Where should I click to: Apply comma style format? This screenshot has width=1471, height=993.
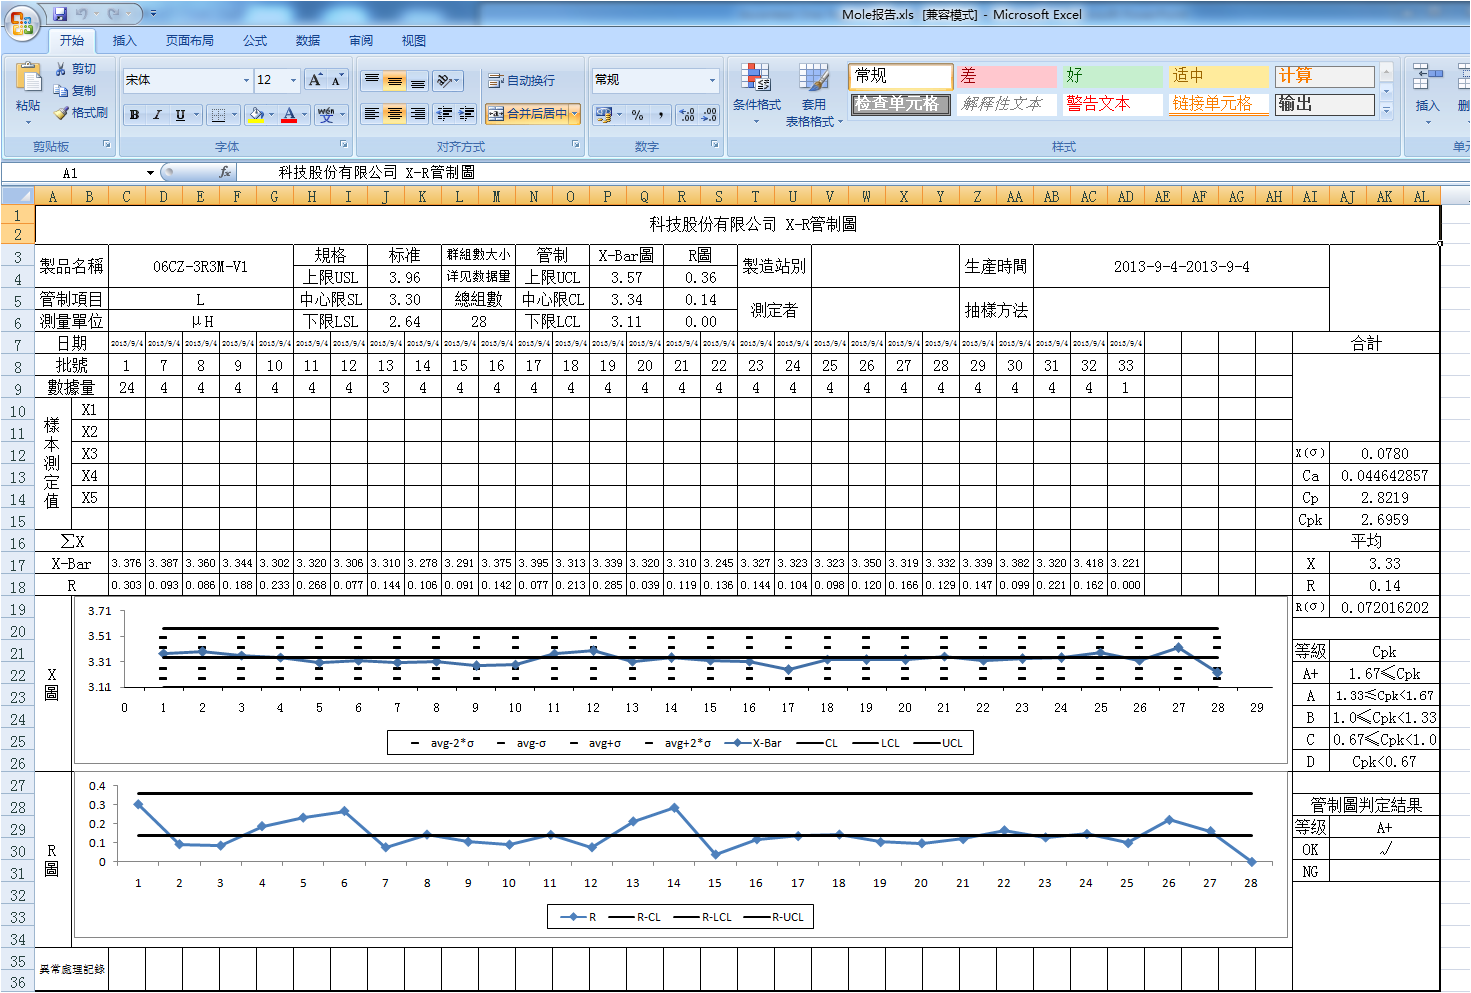tap(661, 115)
